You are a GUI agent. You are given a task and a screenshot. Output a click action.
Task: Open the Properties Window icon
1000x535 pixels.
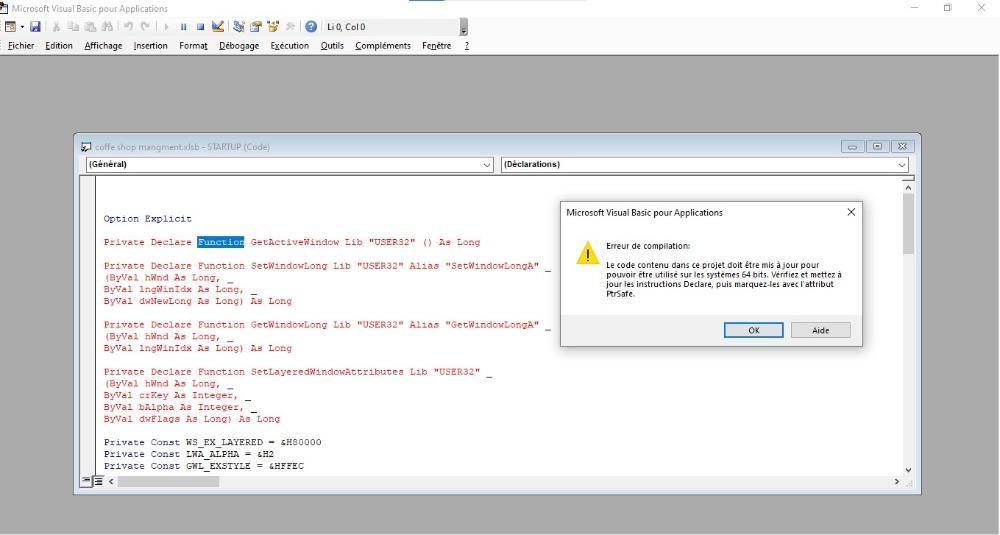[256, 27]
